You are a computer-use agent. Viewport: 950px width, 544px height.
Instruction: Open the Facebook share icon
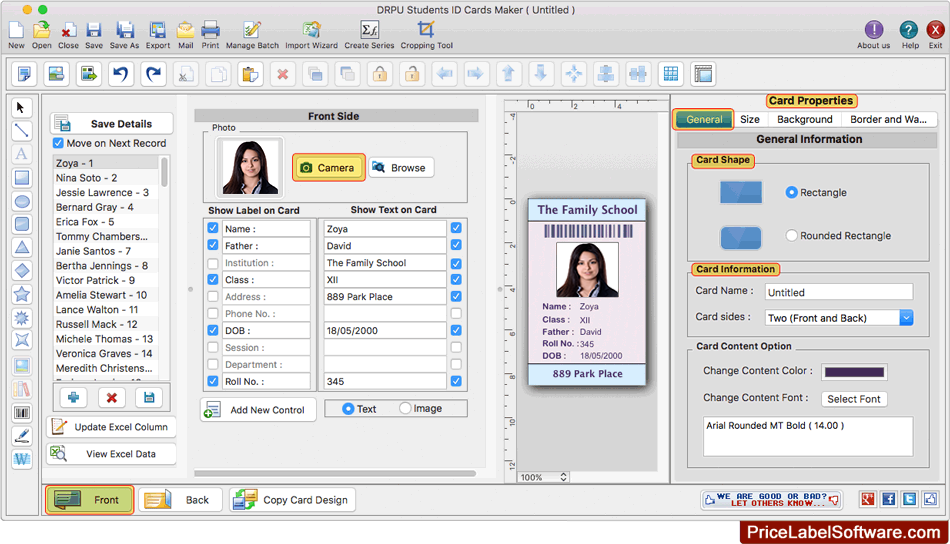point(888,499)
